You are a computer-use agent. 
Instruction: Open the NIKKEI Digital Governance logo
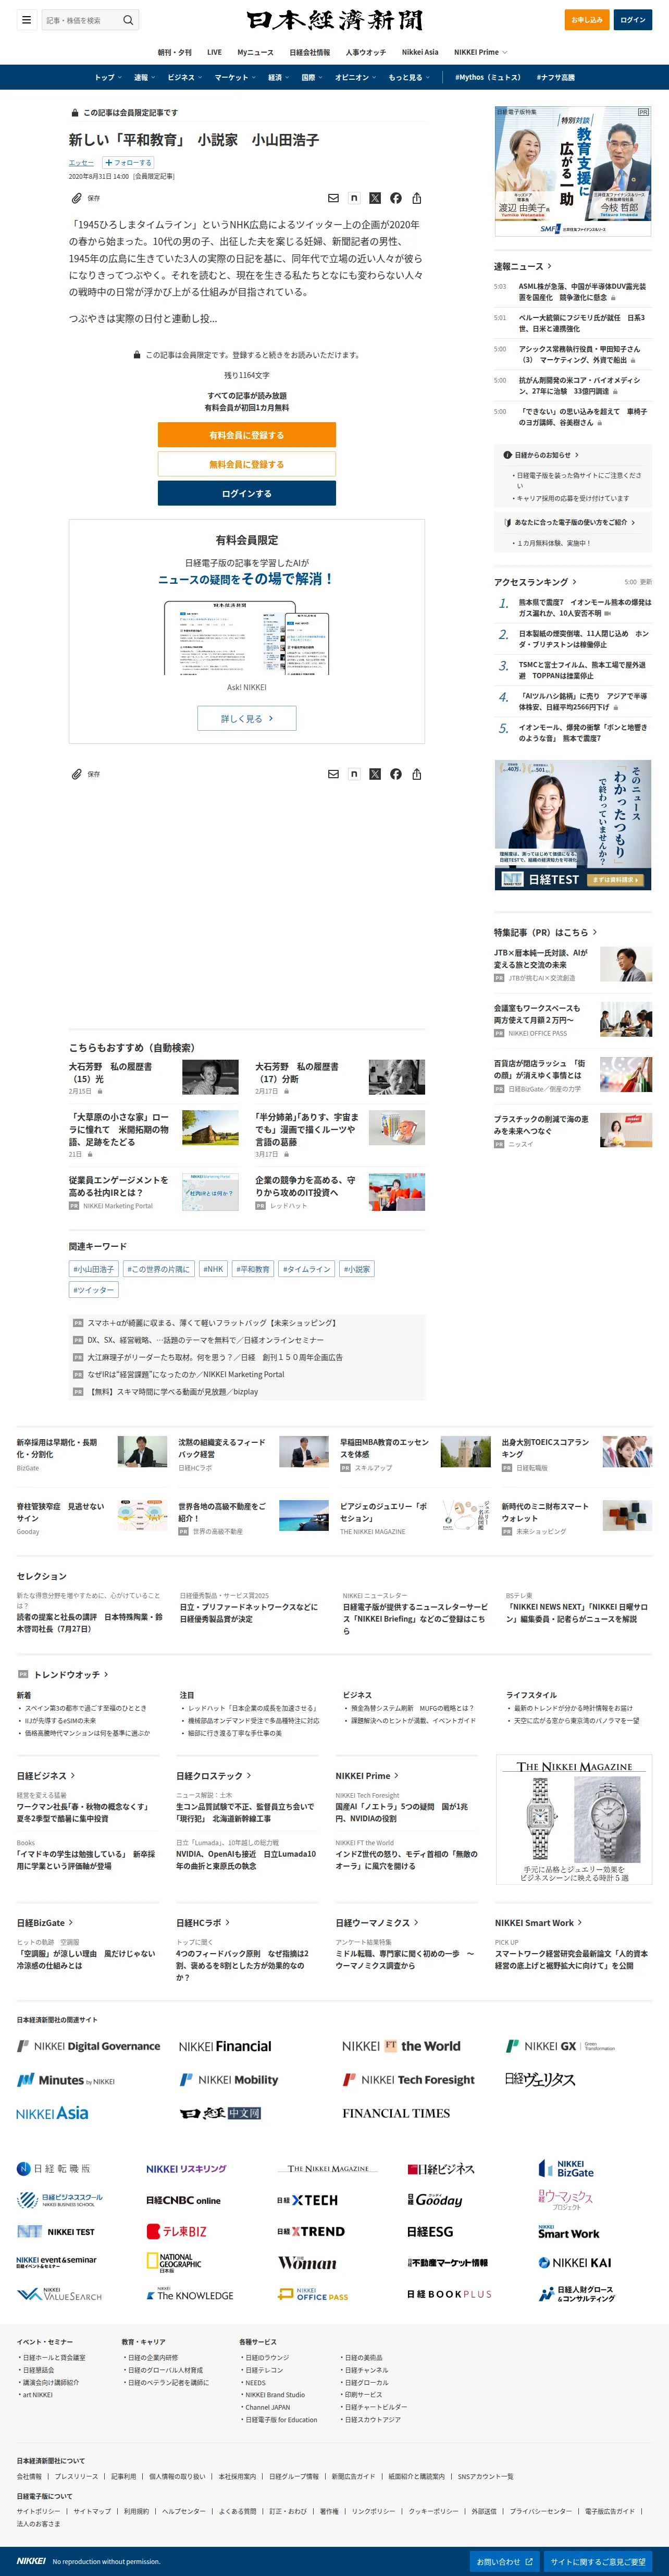pos(88,2046)
